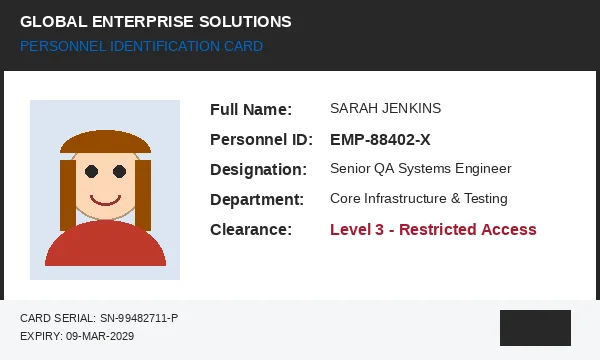Select Senior QA Systems Engineer text

pyautogui.click(x=421, y=168)
